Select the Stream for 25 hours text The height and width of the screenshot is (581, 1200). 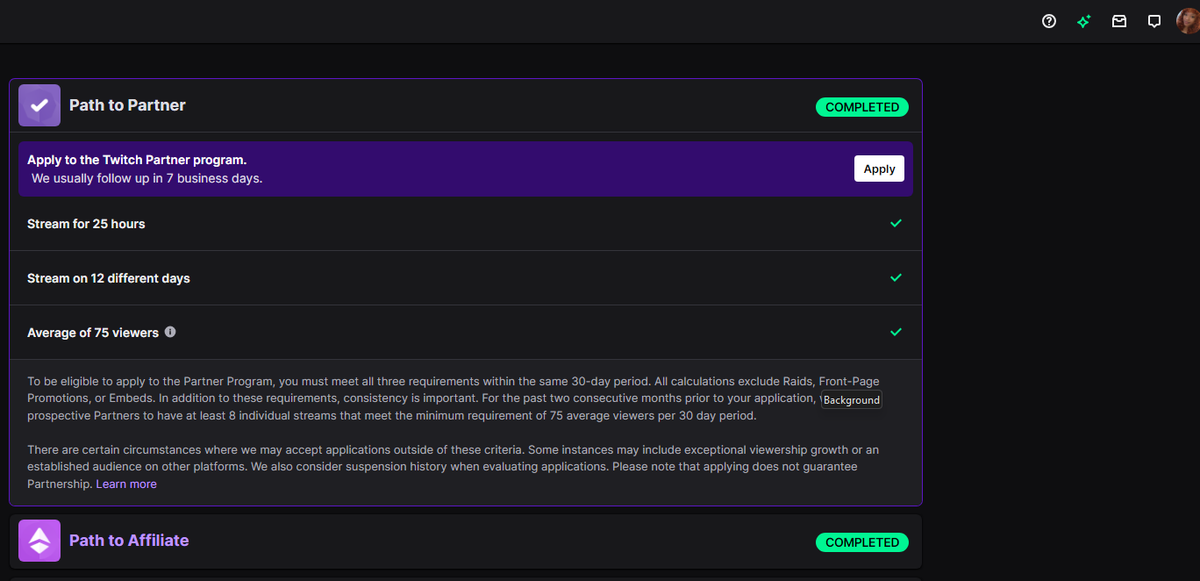pos(86,224)
